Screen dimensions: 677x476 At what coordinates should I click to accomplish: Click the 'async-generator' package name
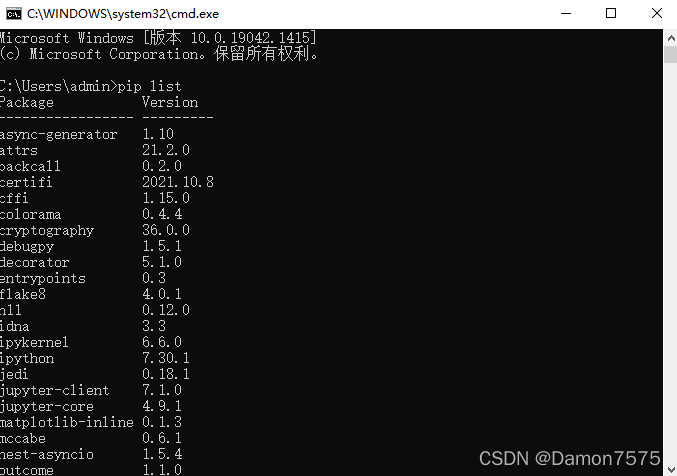(x=58, y=134)
